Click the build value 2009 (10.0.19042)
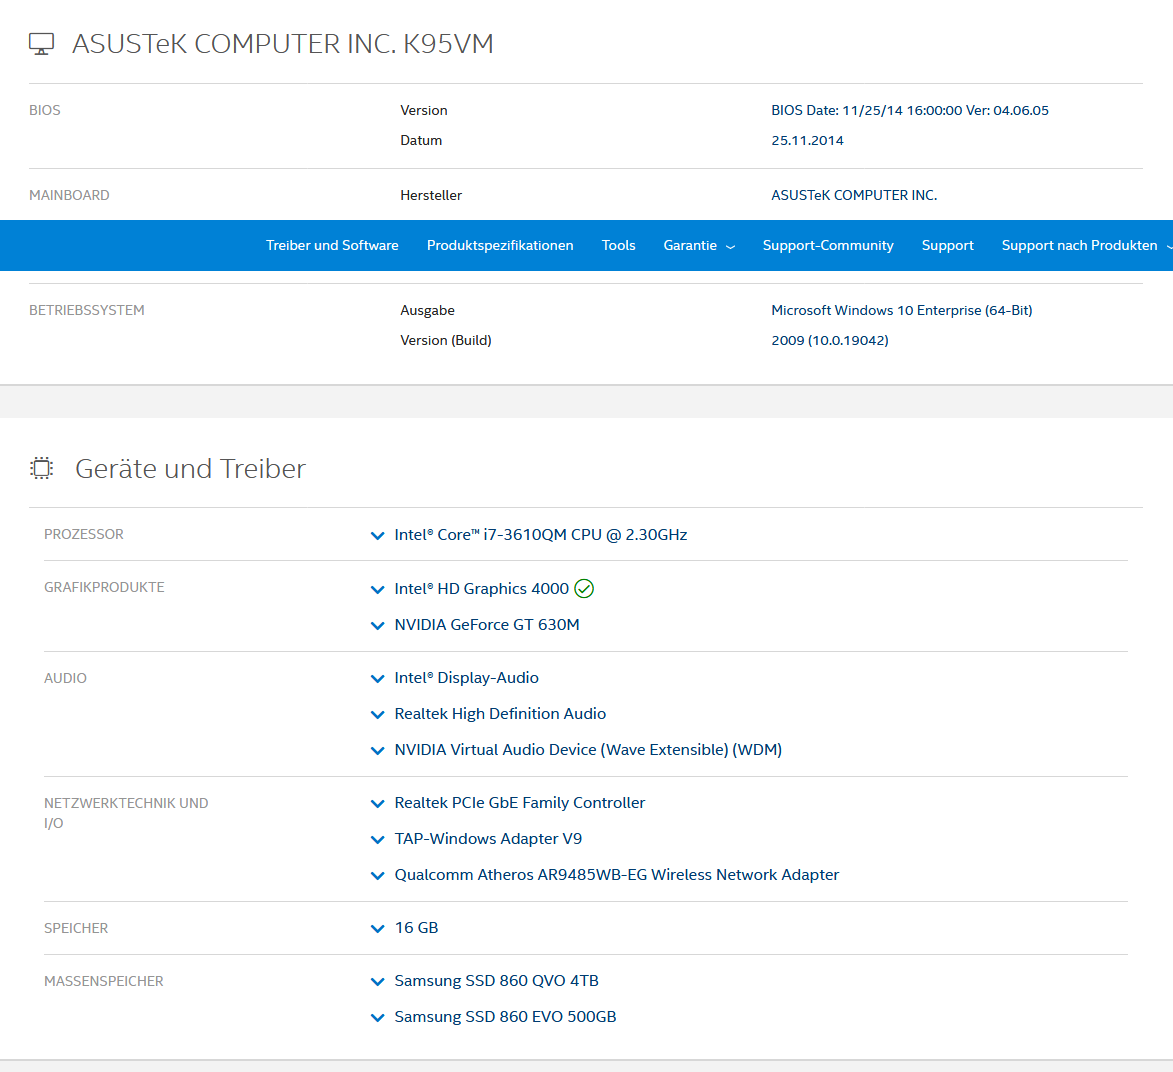This screenshot has width=1173, height=1072. coord(830,340)
